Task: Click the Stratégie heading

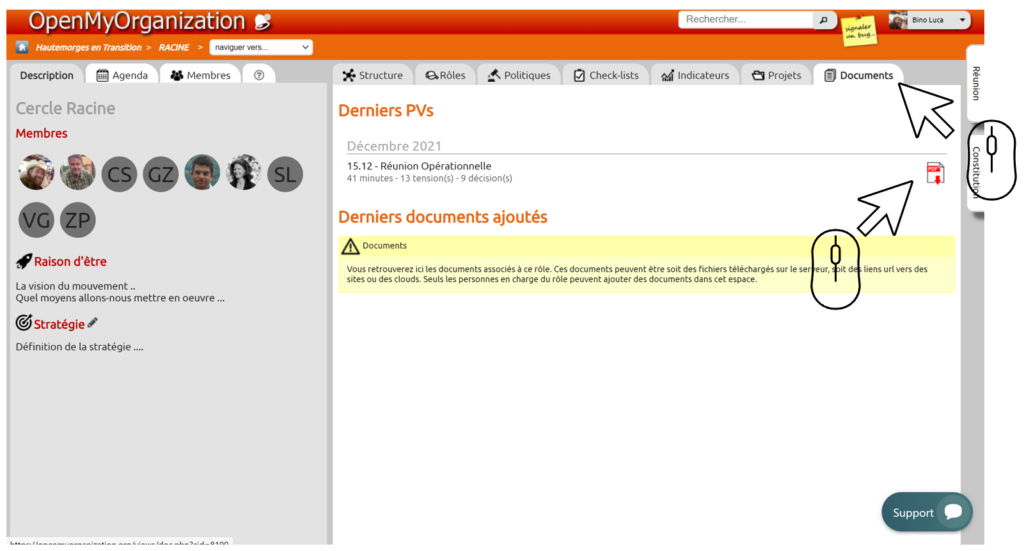Action: (x=59, y=324)
